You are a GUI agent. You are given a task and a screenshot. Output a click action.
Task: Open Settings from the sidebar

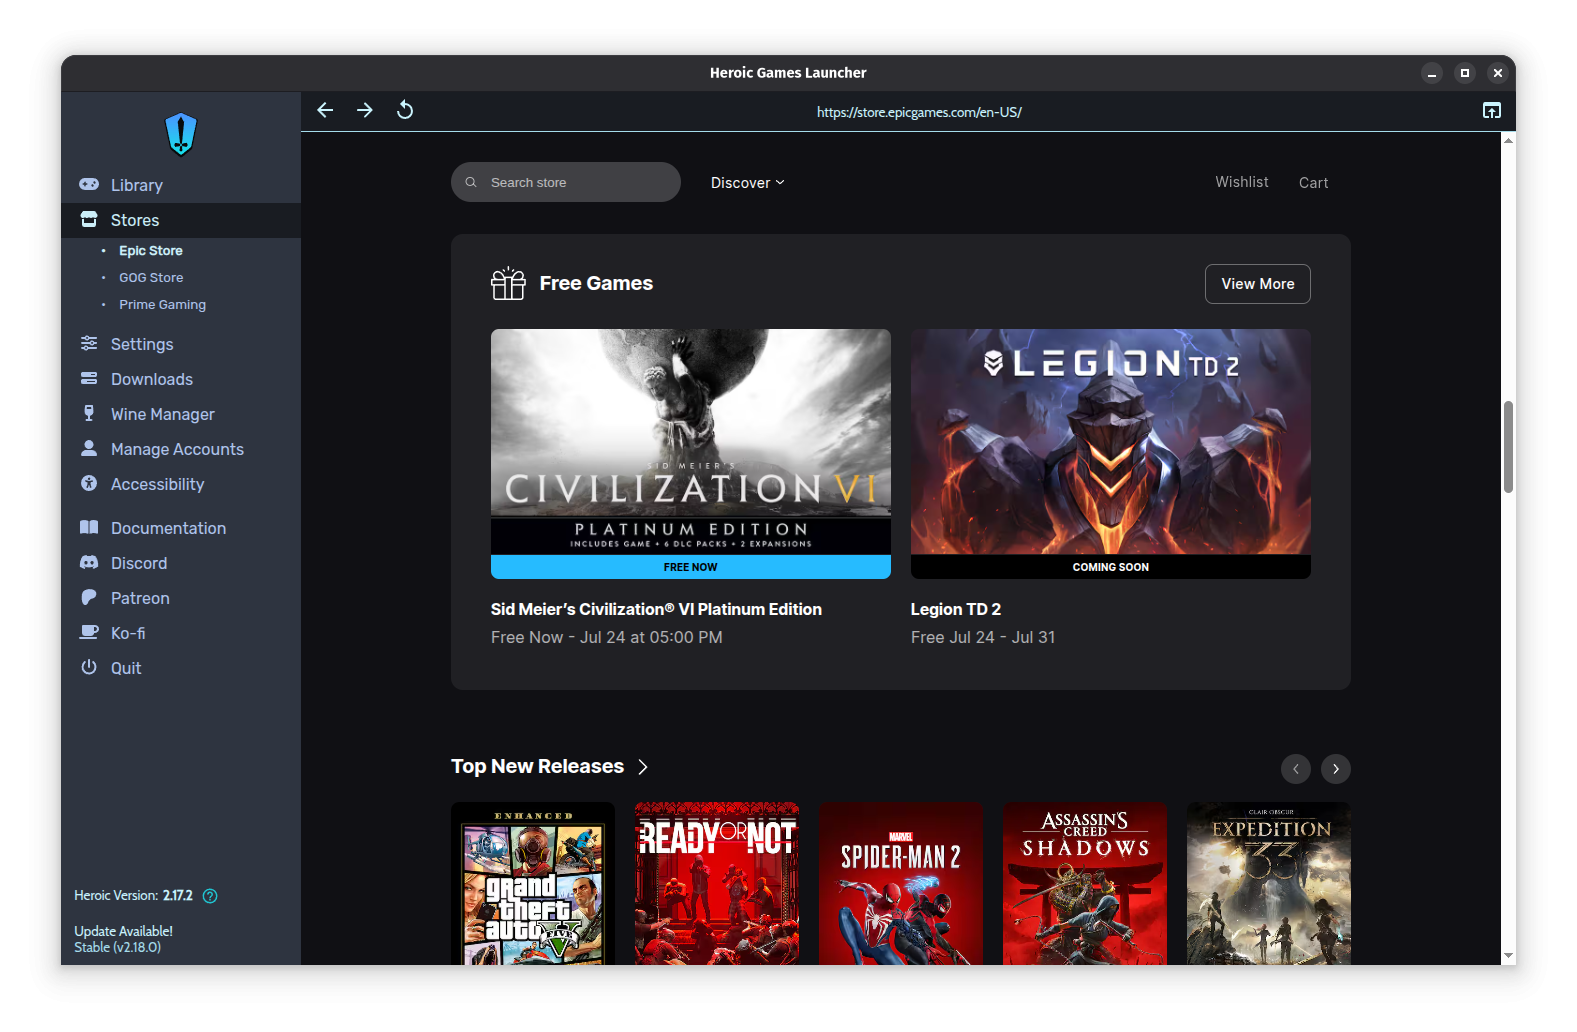181,344
